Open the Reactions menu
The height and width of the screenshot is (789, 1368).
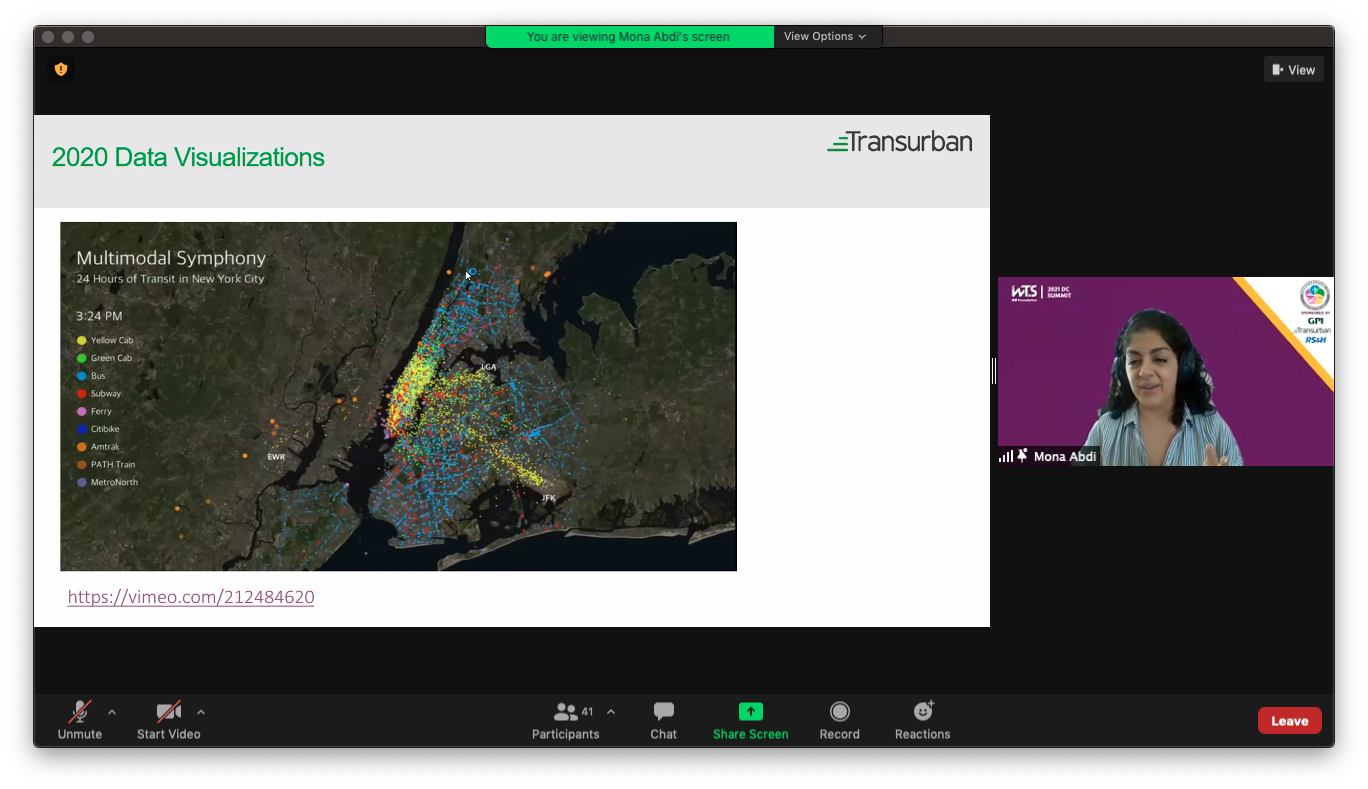(x=923, y=720)
